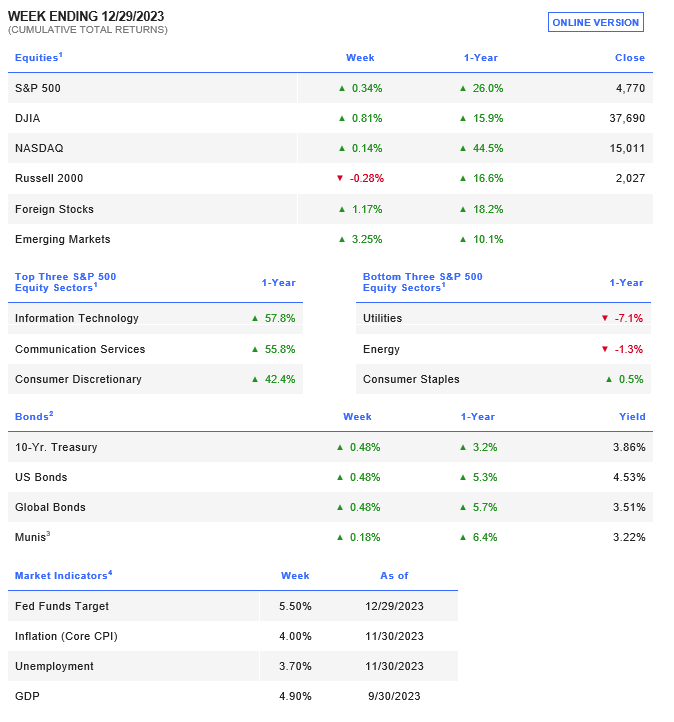Image resolution: width=674 pixels, height=722 pixels.
Task: Click the red down arrow for Russell 2000
Action: [x=340, y=178]
